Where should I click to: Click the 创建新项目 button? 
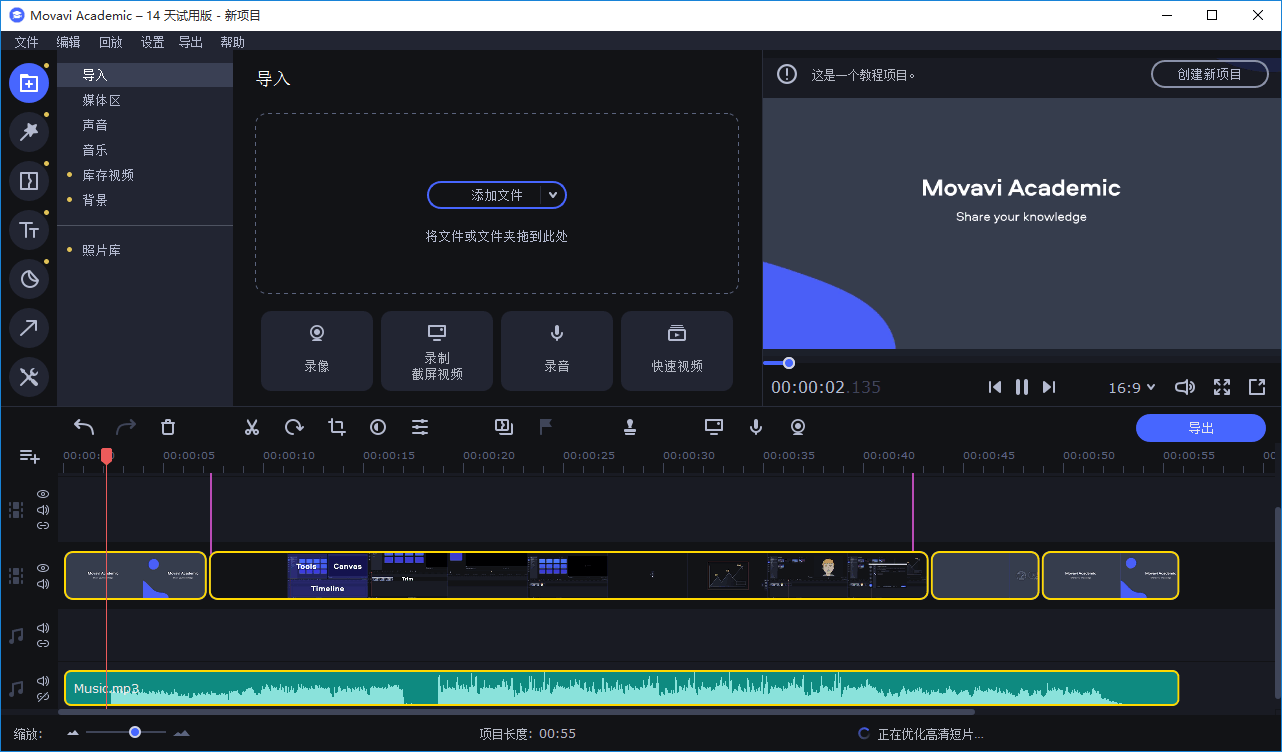1209,74
